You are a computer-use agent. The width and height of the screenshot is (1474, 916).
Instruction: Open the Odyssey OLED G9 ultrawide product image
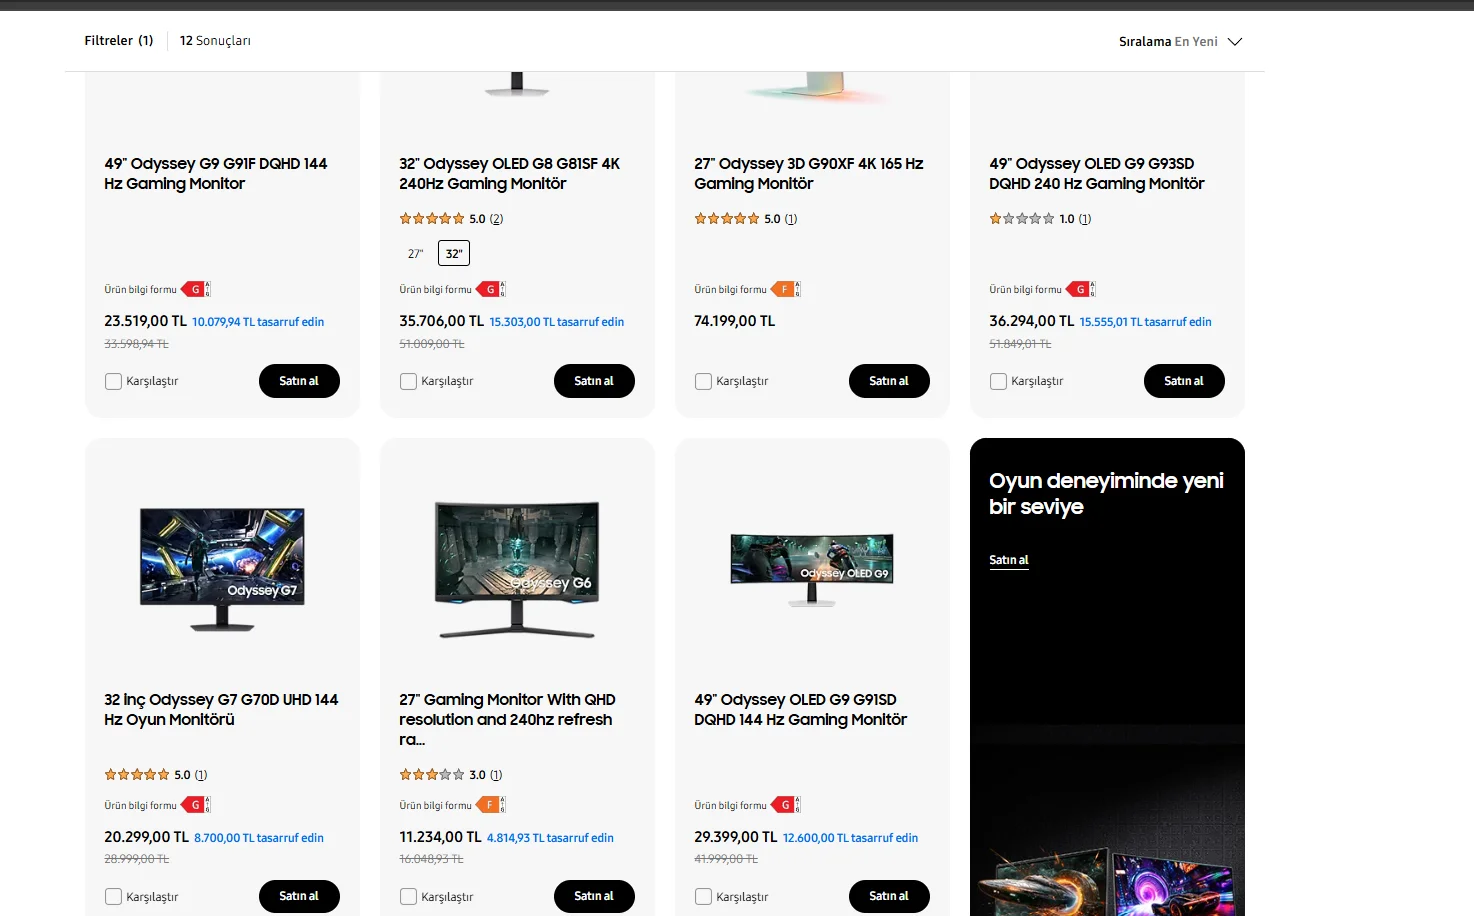(812, 569)
